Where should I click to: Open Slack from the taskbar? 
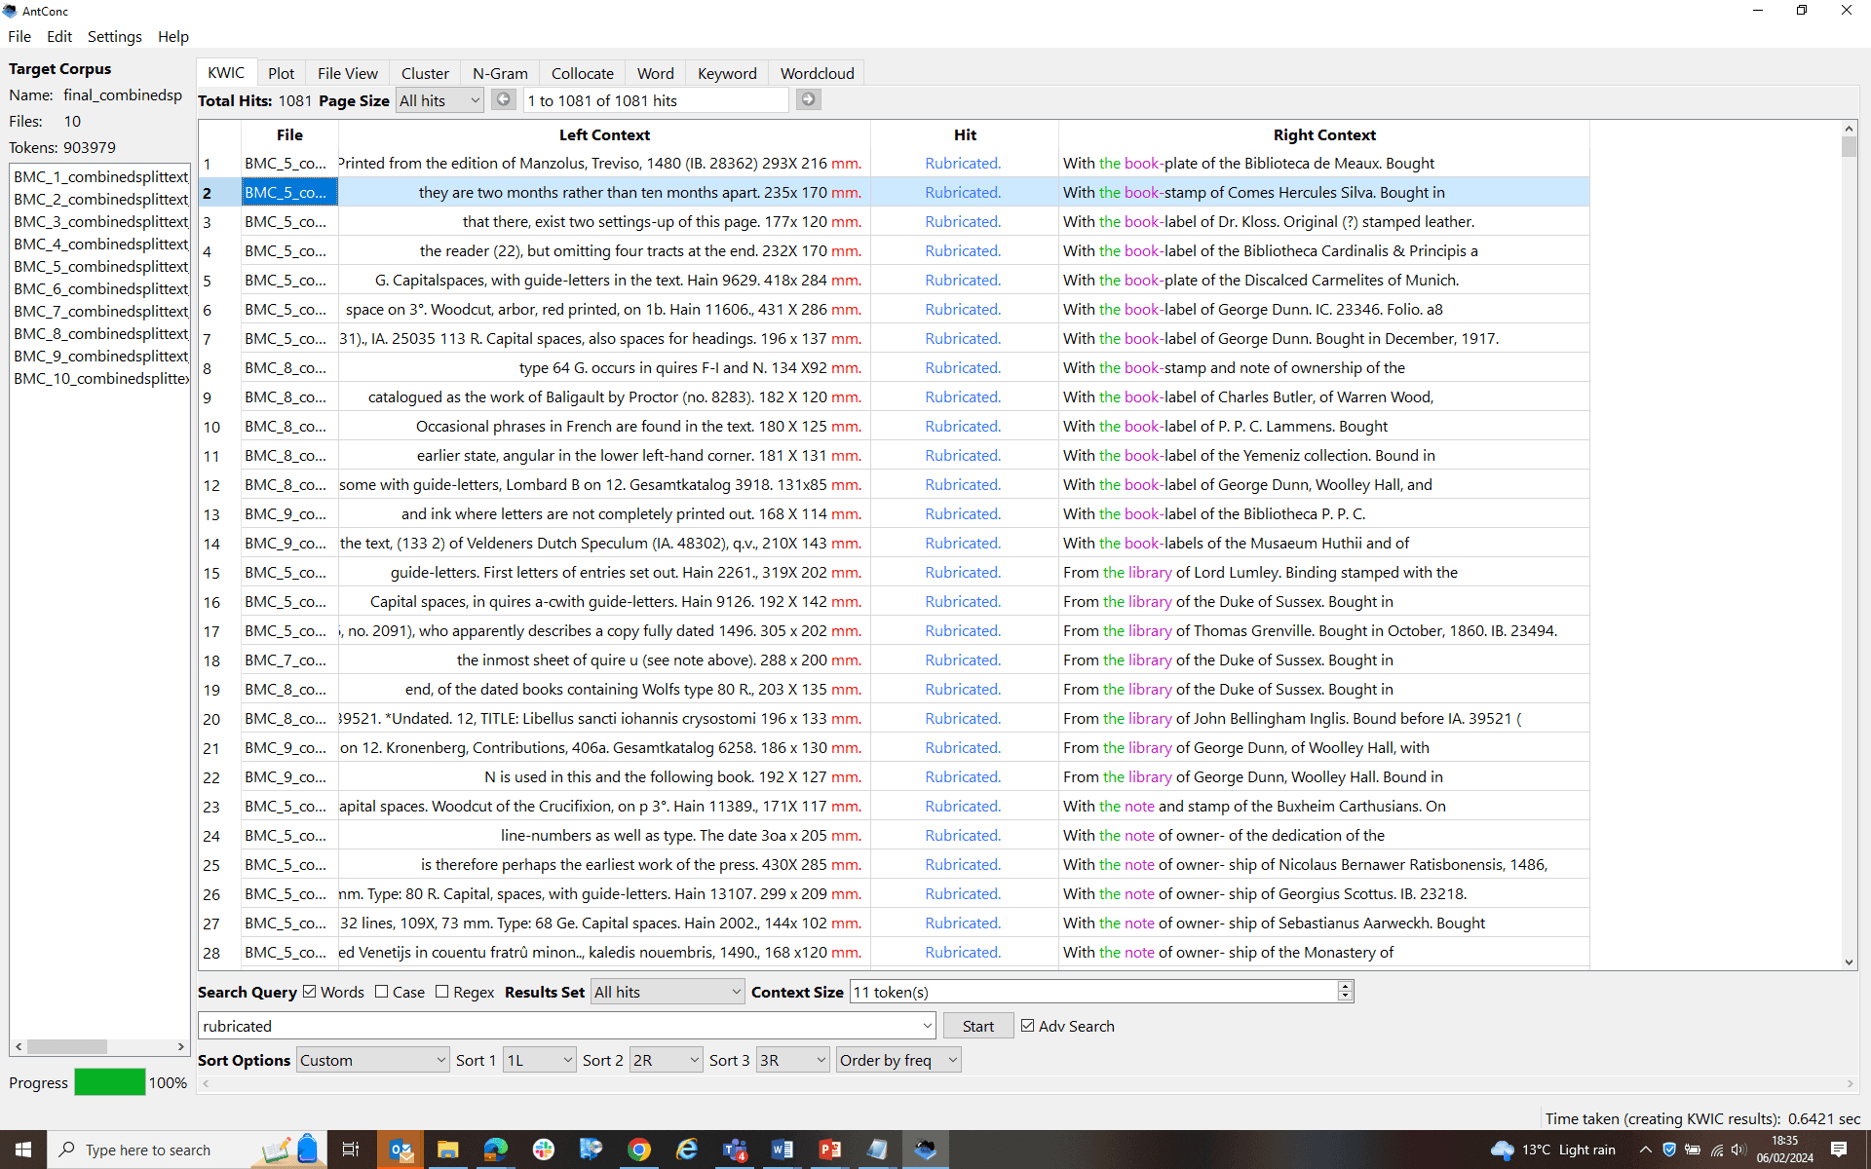[x=543, y=1149]
